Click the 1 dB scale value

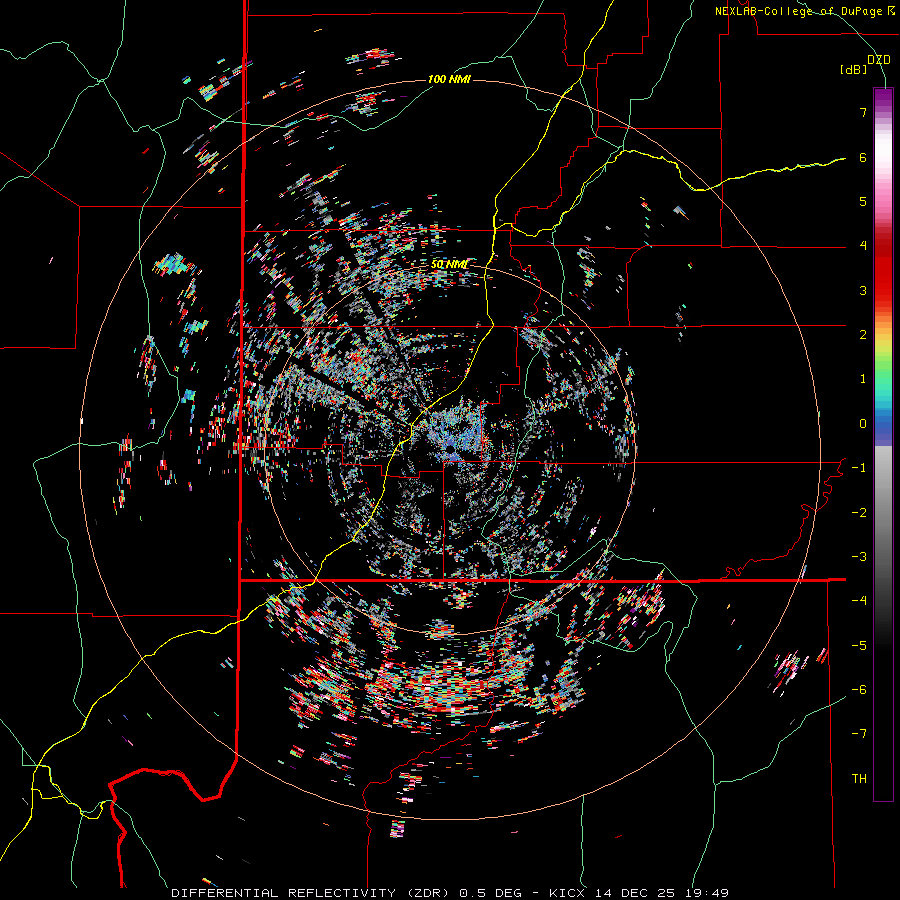pos(863,379)
